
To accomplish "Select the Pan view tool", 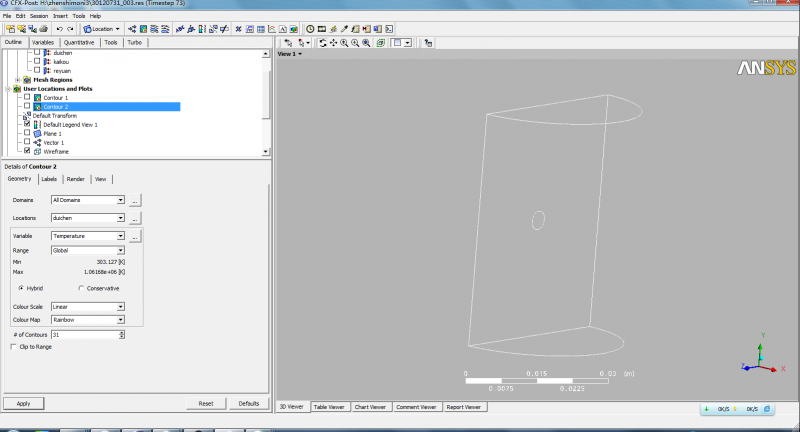I will click(333, 43).
